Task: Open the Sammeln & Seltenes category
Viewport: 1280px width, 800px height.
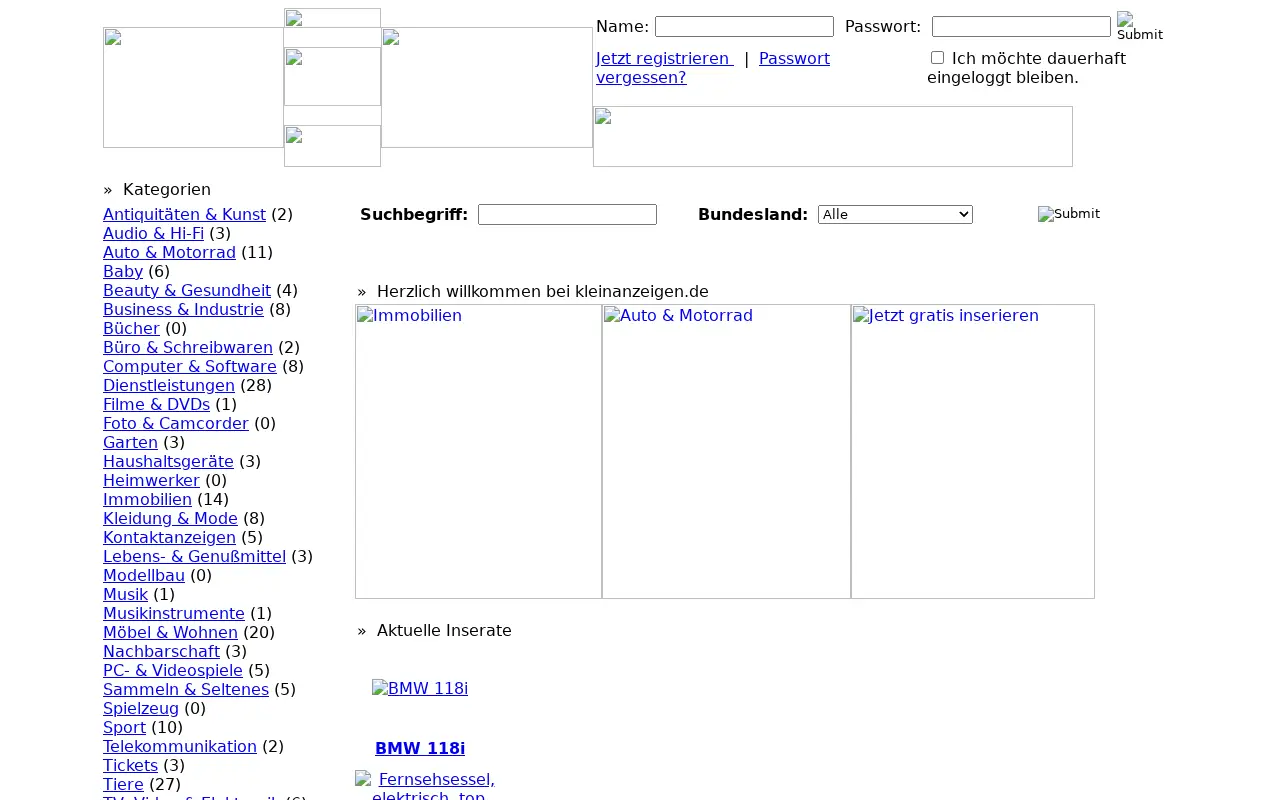Action: tap(186, 689)
